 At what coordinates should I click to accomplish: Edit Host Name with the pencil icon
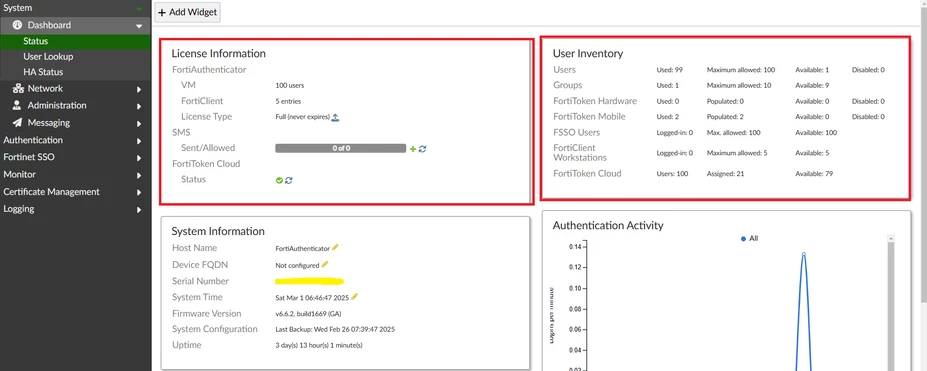coord(335,248)
